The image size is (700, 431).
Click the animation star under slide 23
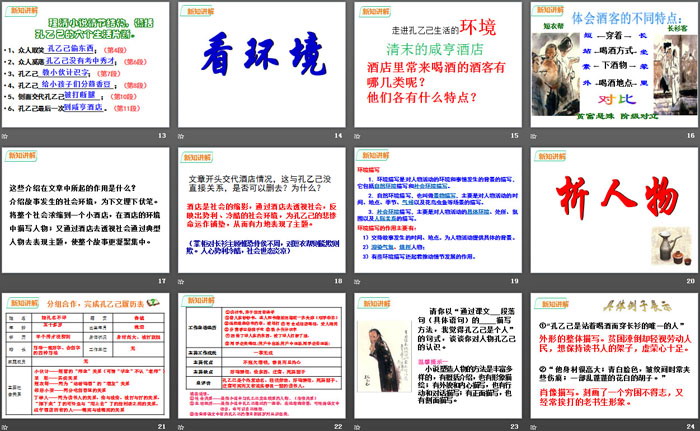[357, 427]
